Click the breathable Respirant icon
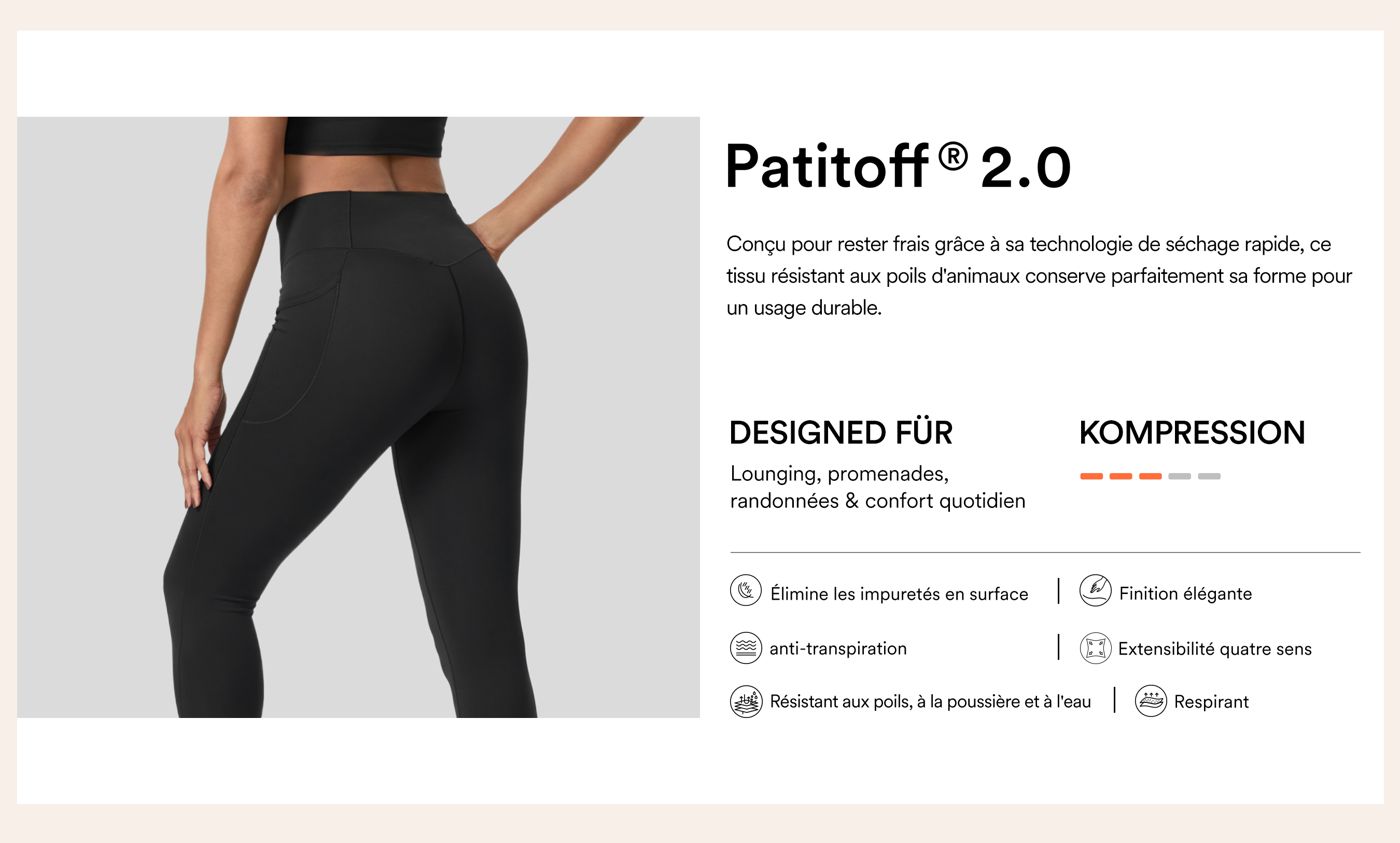The height and width of the screenshot is (843, 1400). pos(1151,701)
